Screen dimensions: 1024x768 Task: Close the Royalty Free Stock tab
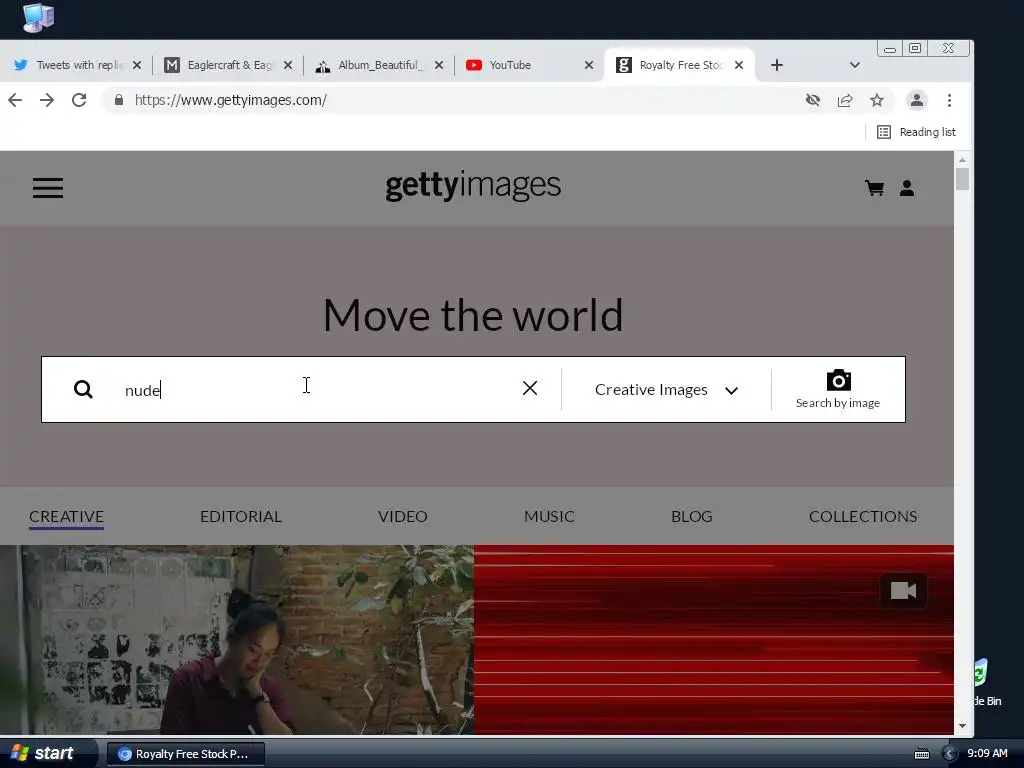[739, 65]
